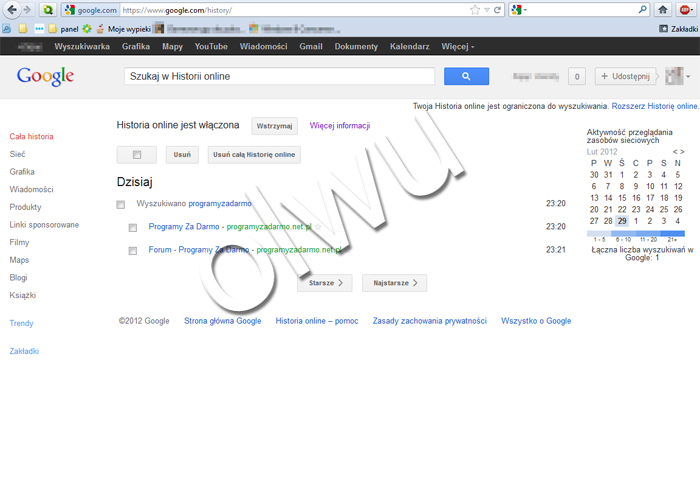Click the Najstarsze button
This screenshot has height=486, width=700.
pos(395,283)
